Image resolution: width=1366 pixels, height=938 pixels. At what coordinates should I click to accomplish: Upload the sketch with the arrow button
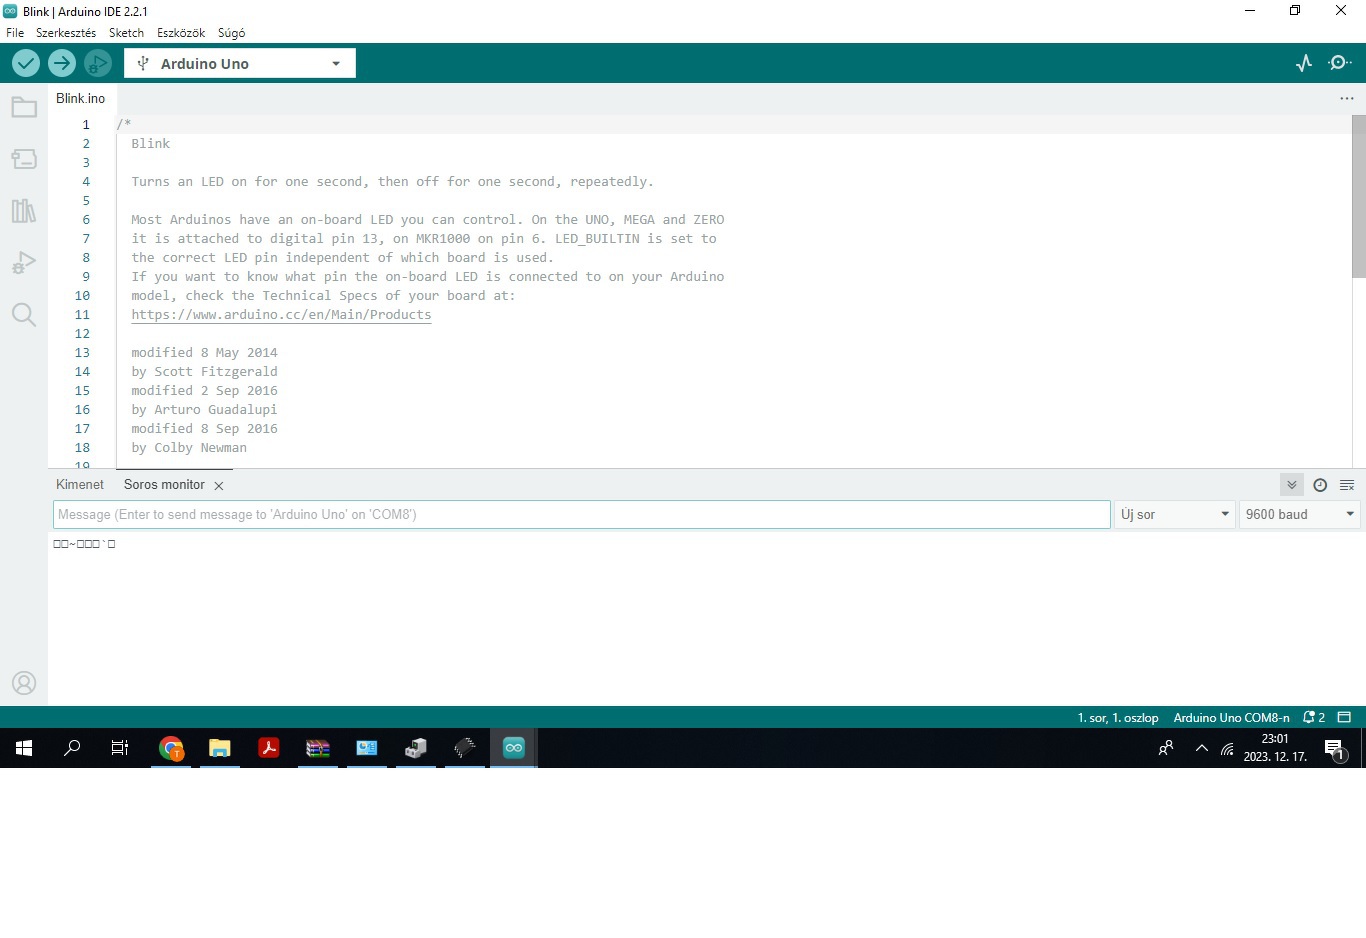point(62,63)
